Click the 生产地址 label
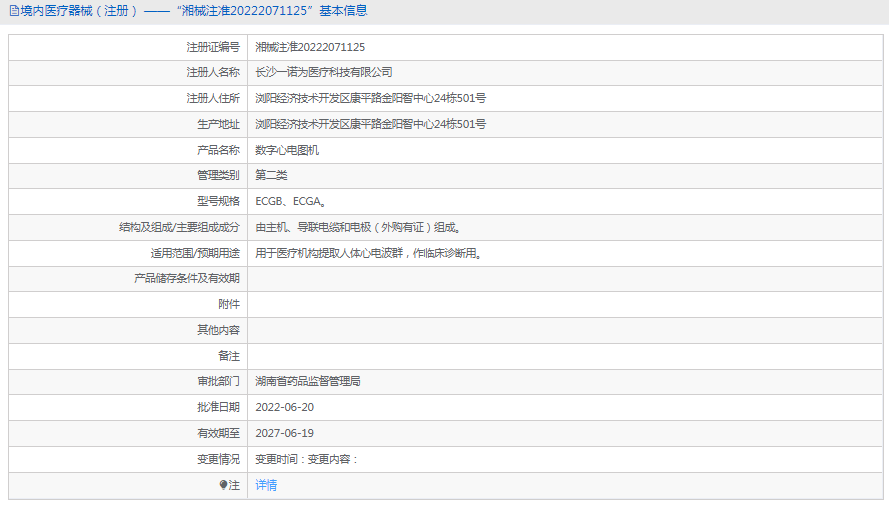 pos(218,124)
